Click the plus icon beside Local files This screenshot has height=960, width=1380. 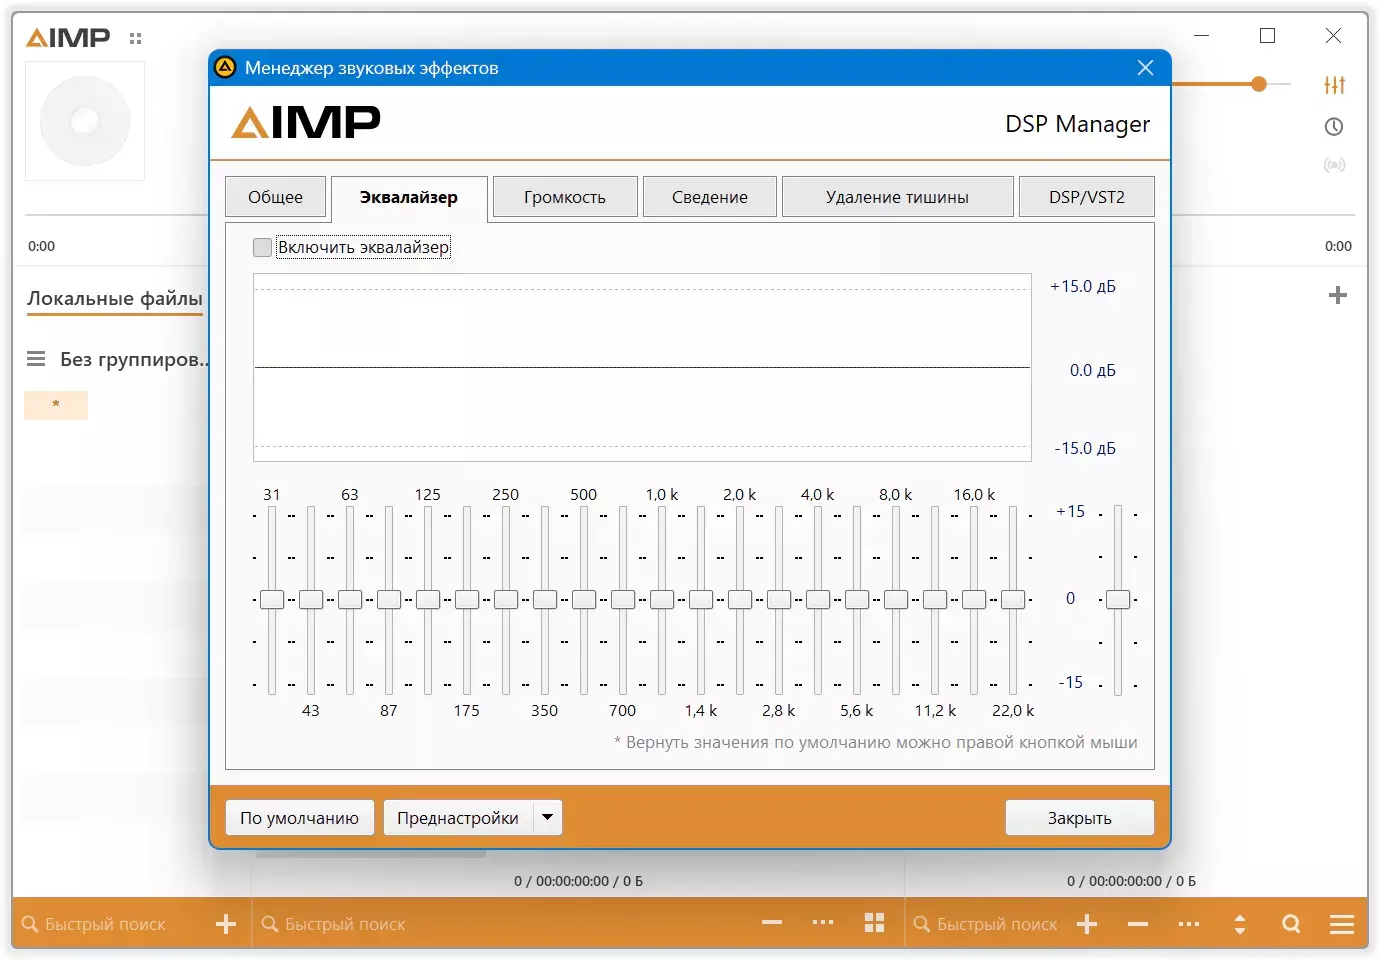pyautogui.click(x=1337, y=295)
